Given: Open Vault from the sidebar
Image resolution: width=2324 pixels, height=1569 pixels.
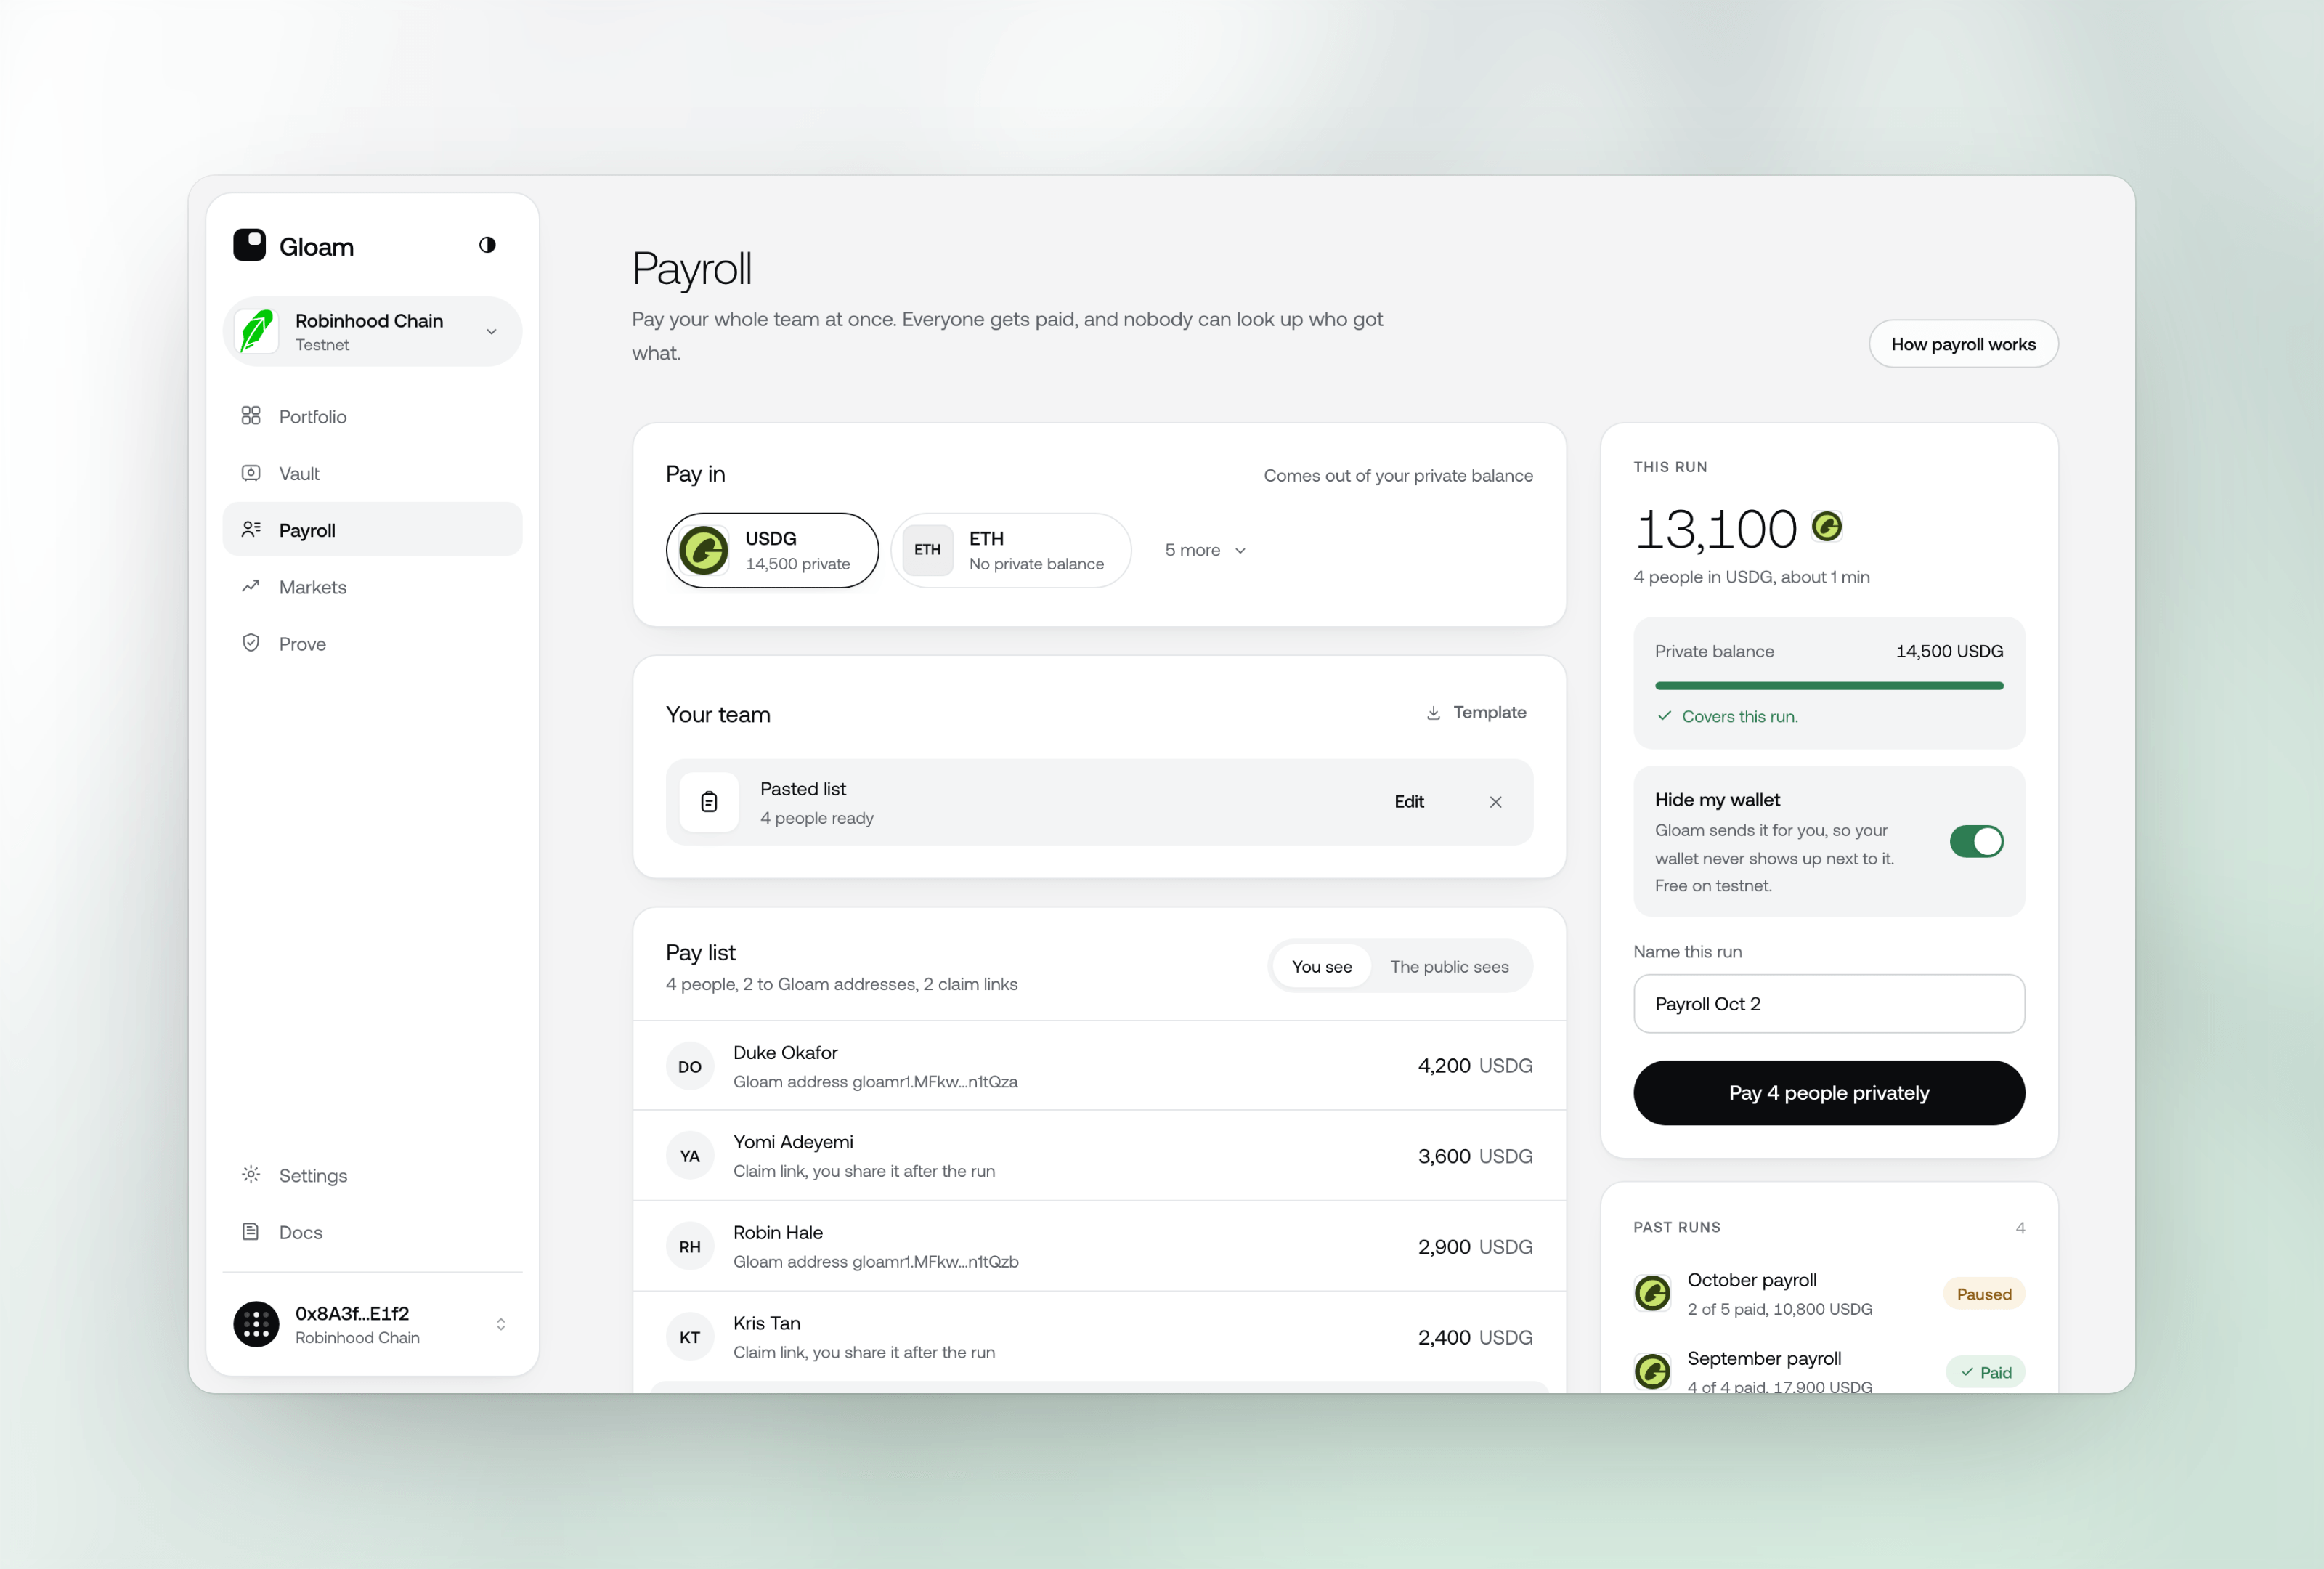Looking at the screenshot, I should (x=372, y=473).
